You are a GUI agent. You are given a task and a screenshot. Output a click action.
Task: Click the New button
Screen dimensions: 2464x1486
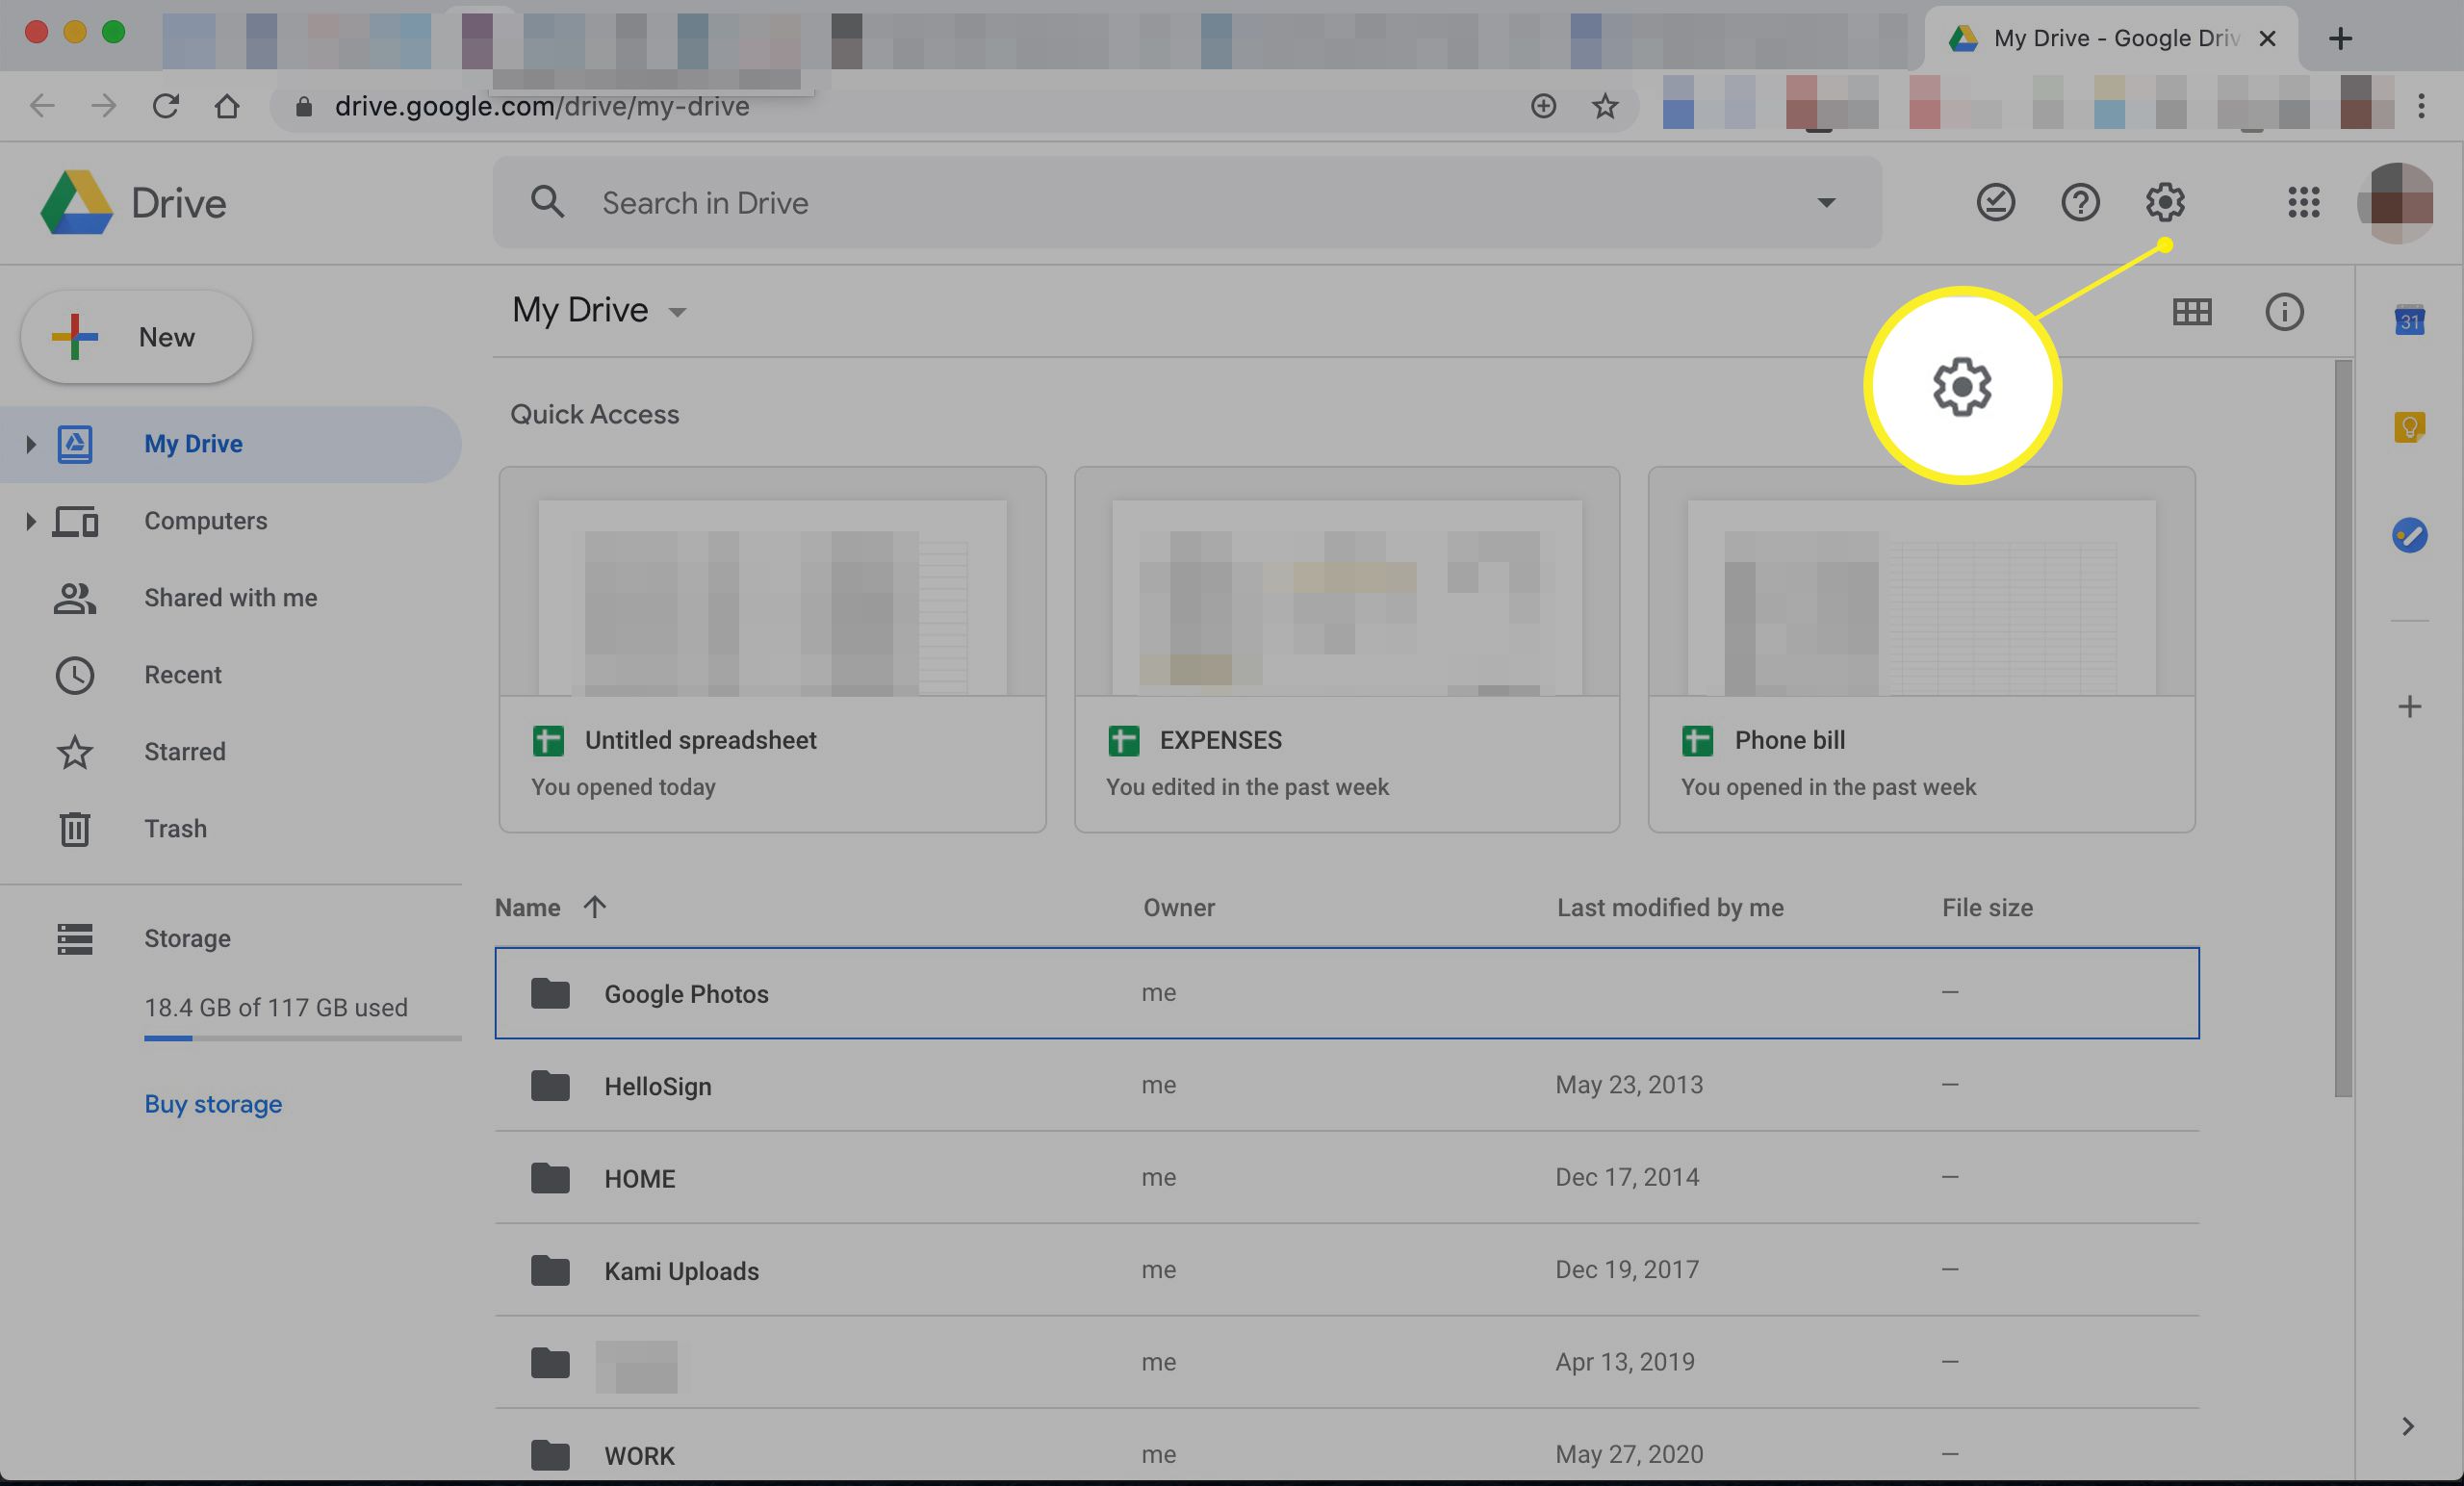tap(136, 336)
